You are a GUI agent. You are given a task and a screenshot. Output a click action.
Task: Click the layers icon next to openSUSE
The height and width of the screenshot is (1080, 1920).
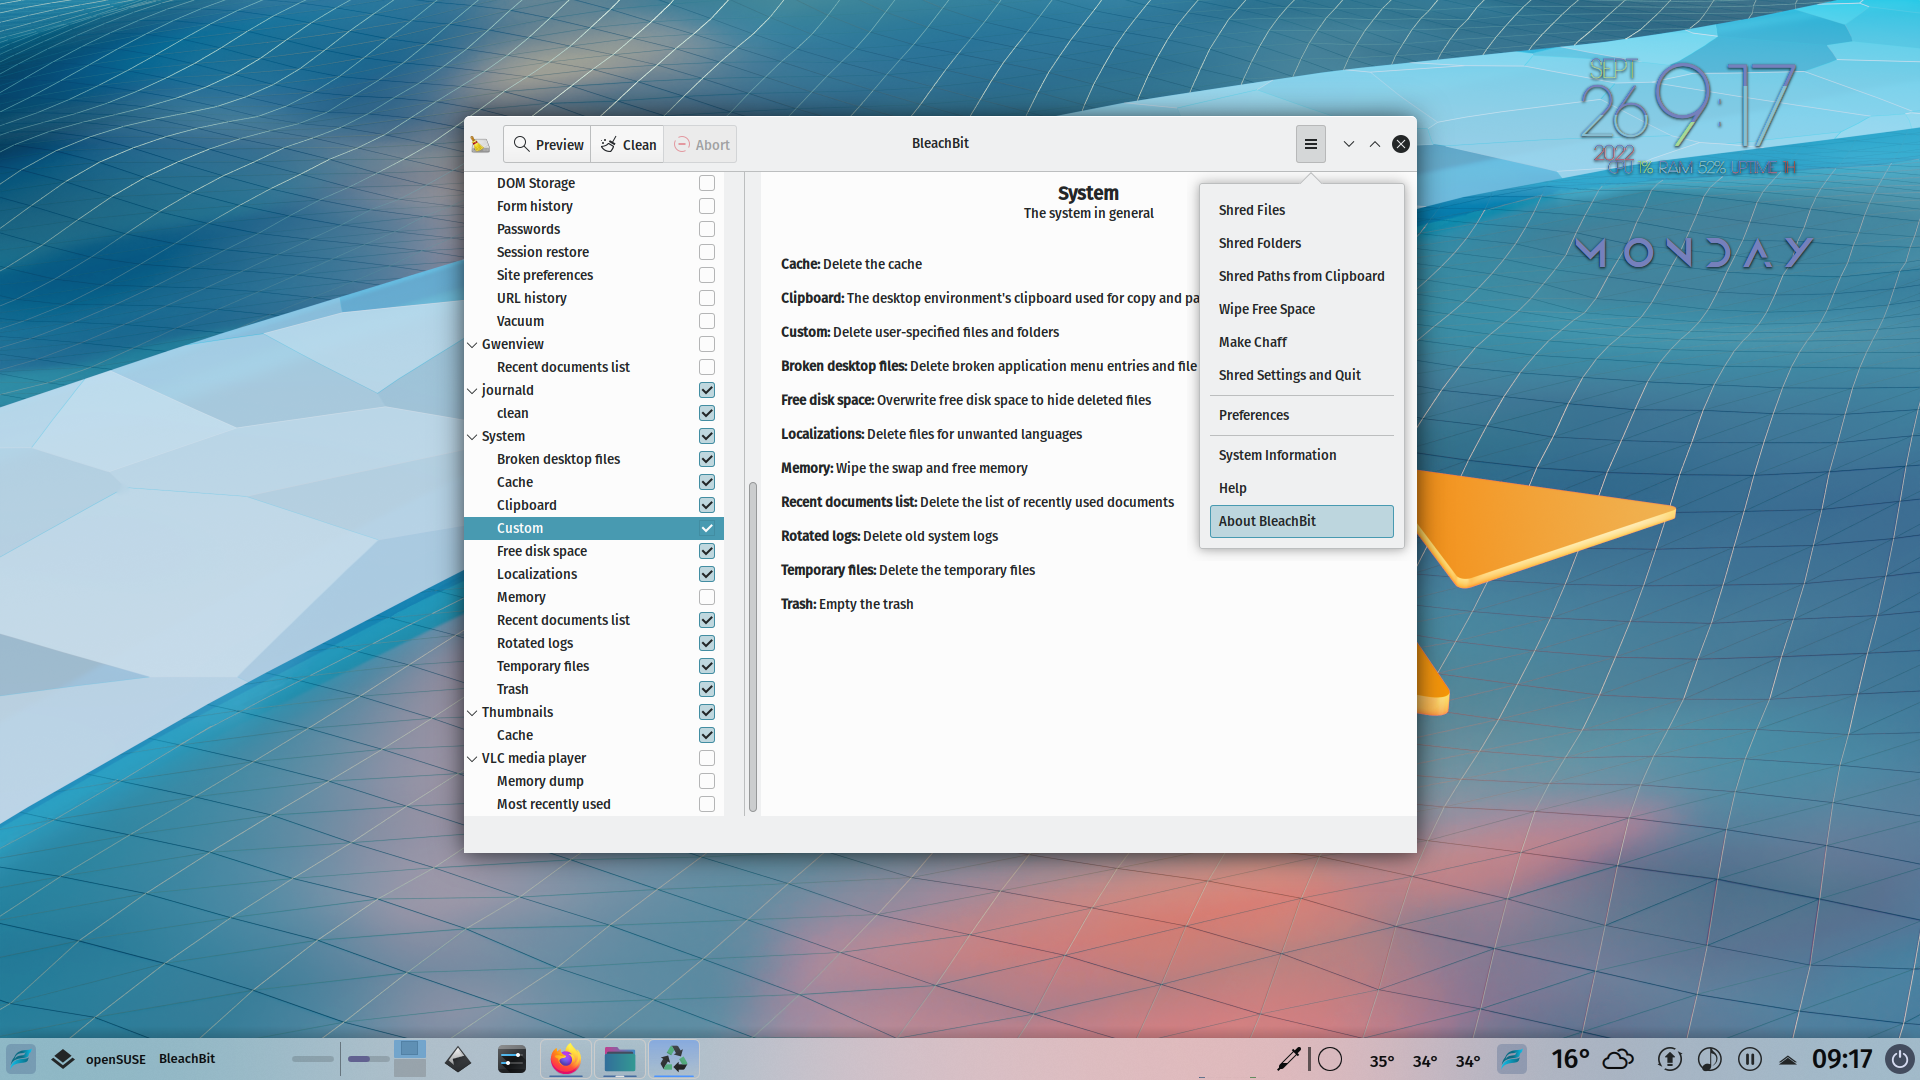point(63,1059)
